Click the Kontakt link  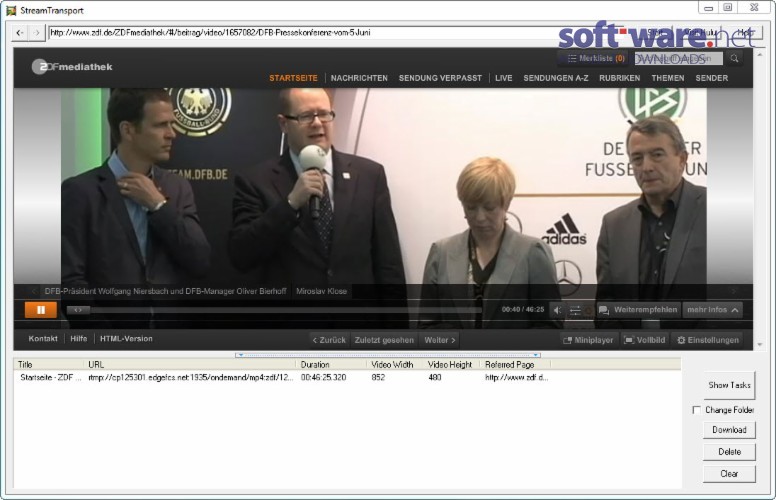click(43, 339)
